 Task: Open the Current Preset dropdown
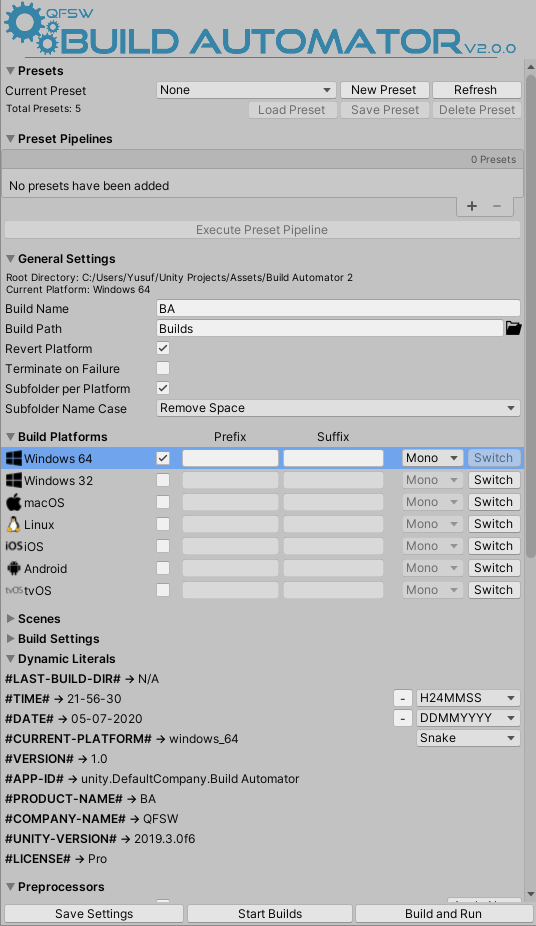(246, 90)
